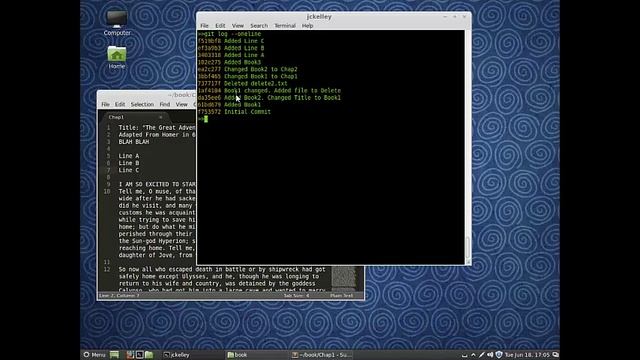Click the window list icon at taskbar end

555,355
